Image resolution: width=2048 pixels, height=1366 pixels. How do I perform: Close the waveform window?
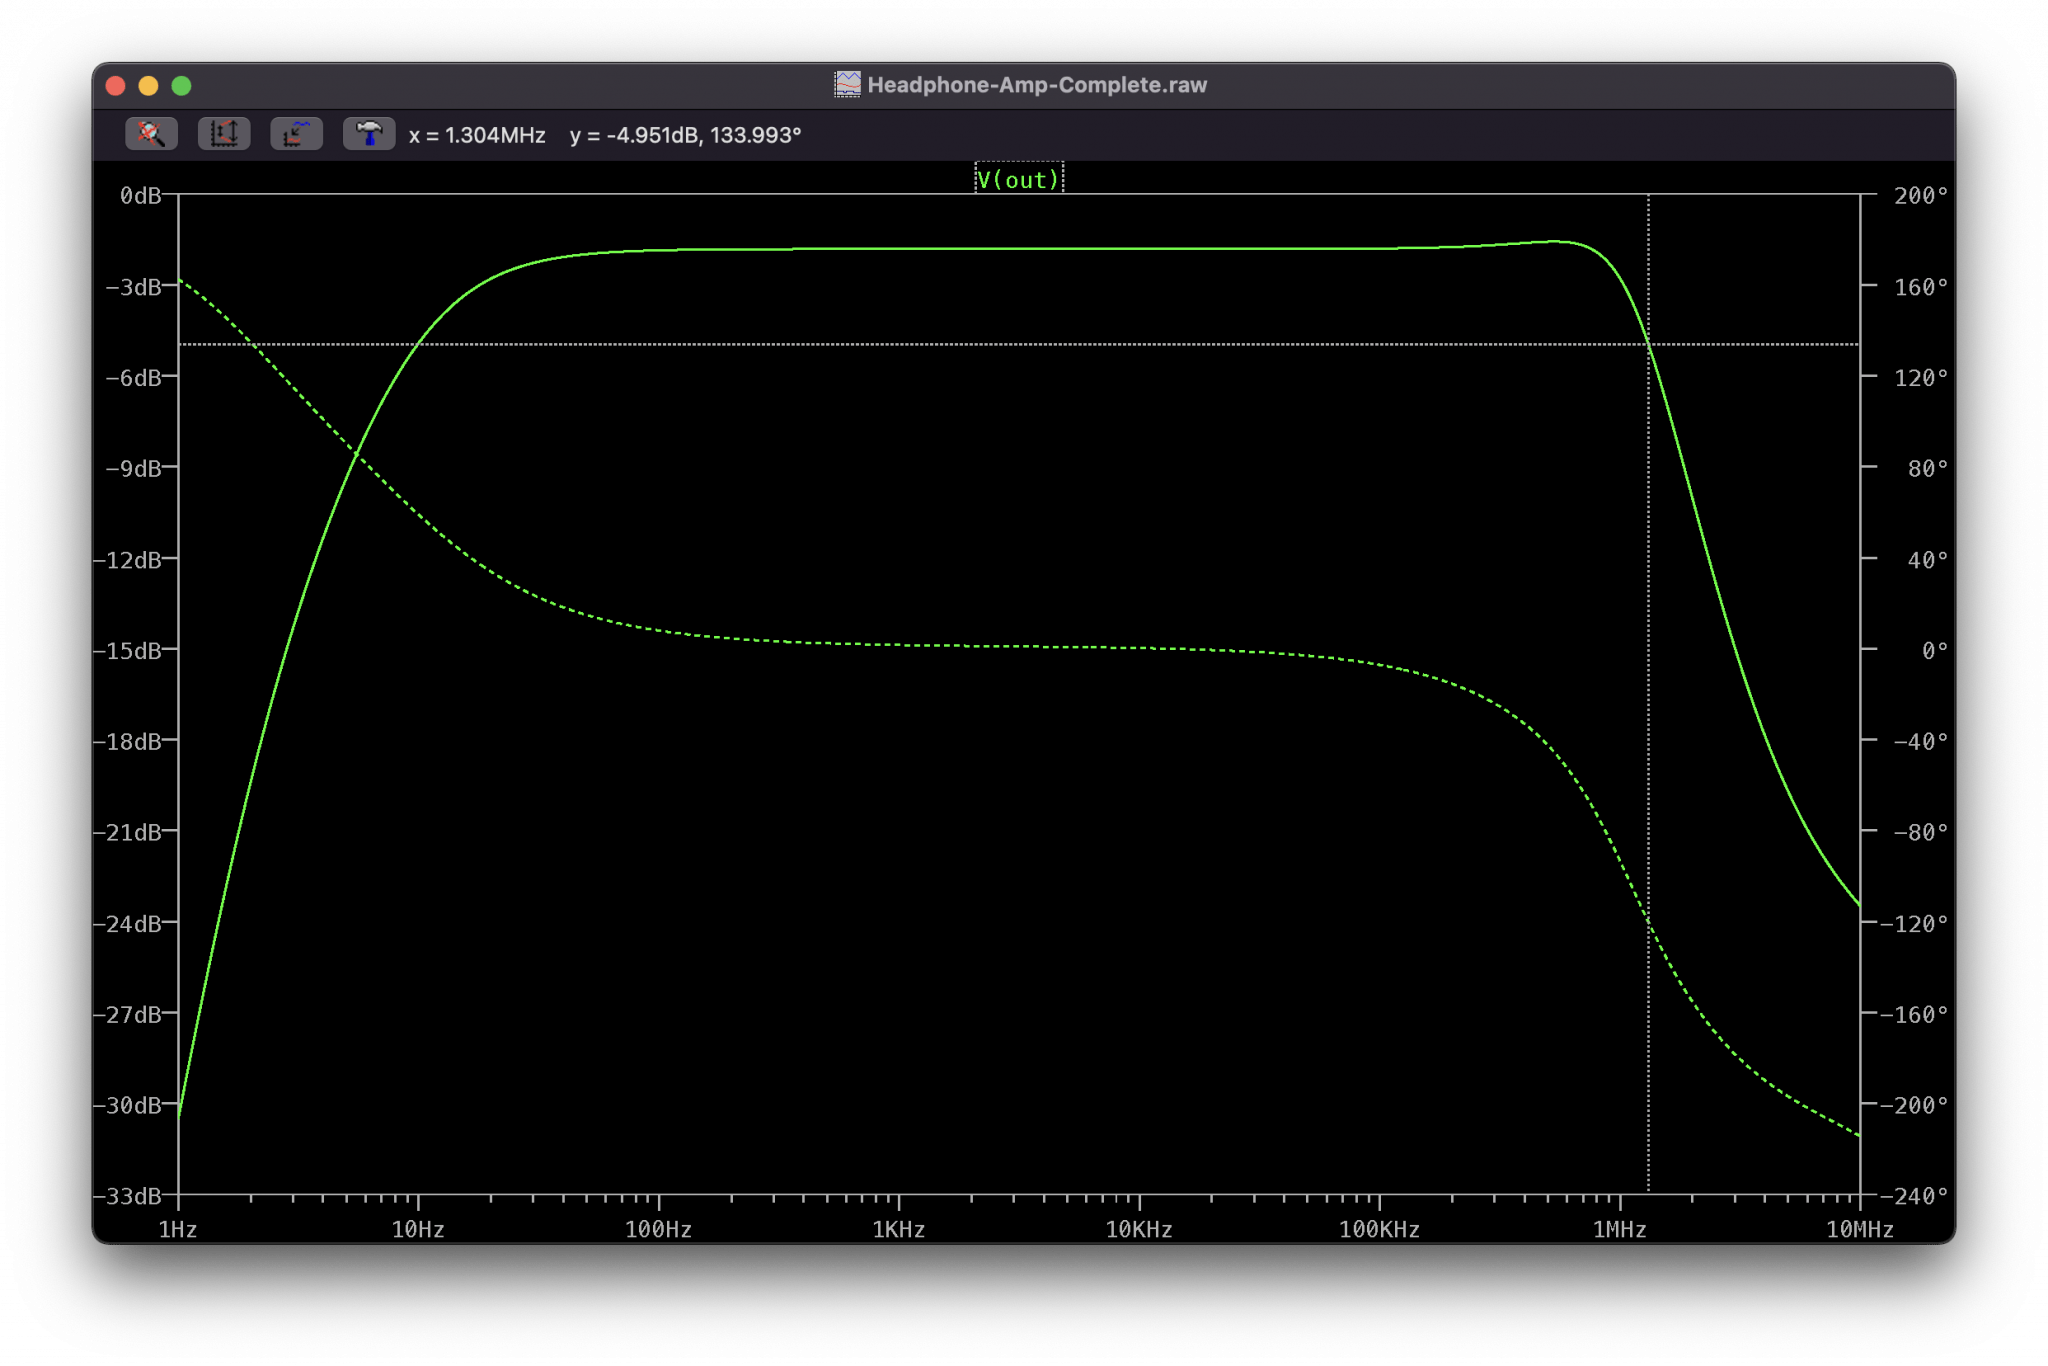tap(116, 86)
